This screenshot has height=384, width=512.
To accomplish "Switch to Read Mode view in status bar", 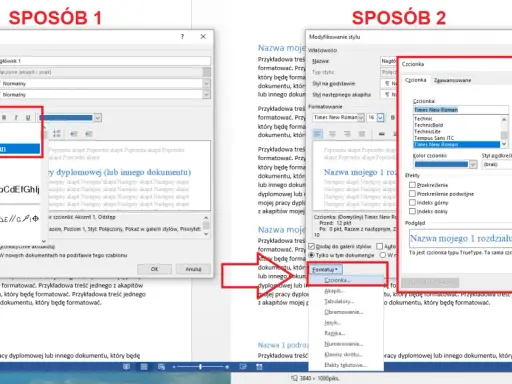I will (126, 367).
